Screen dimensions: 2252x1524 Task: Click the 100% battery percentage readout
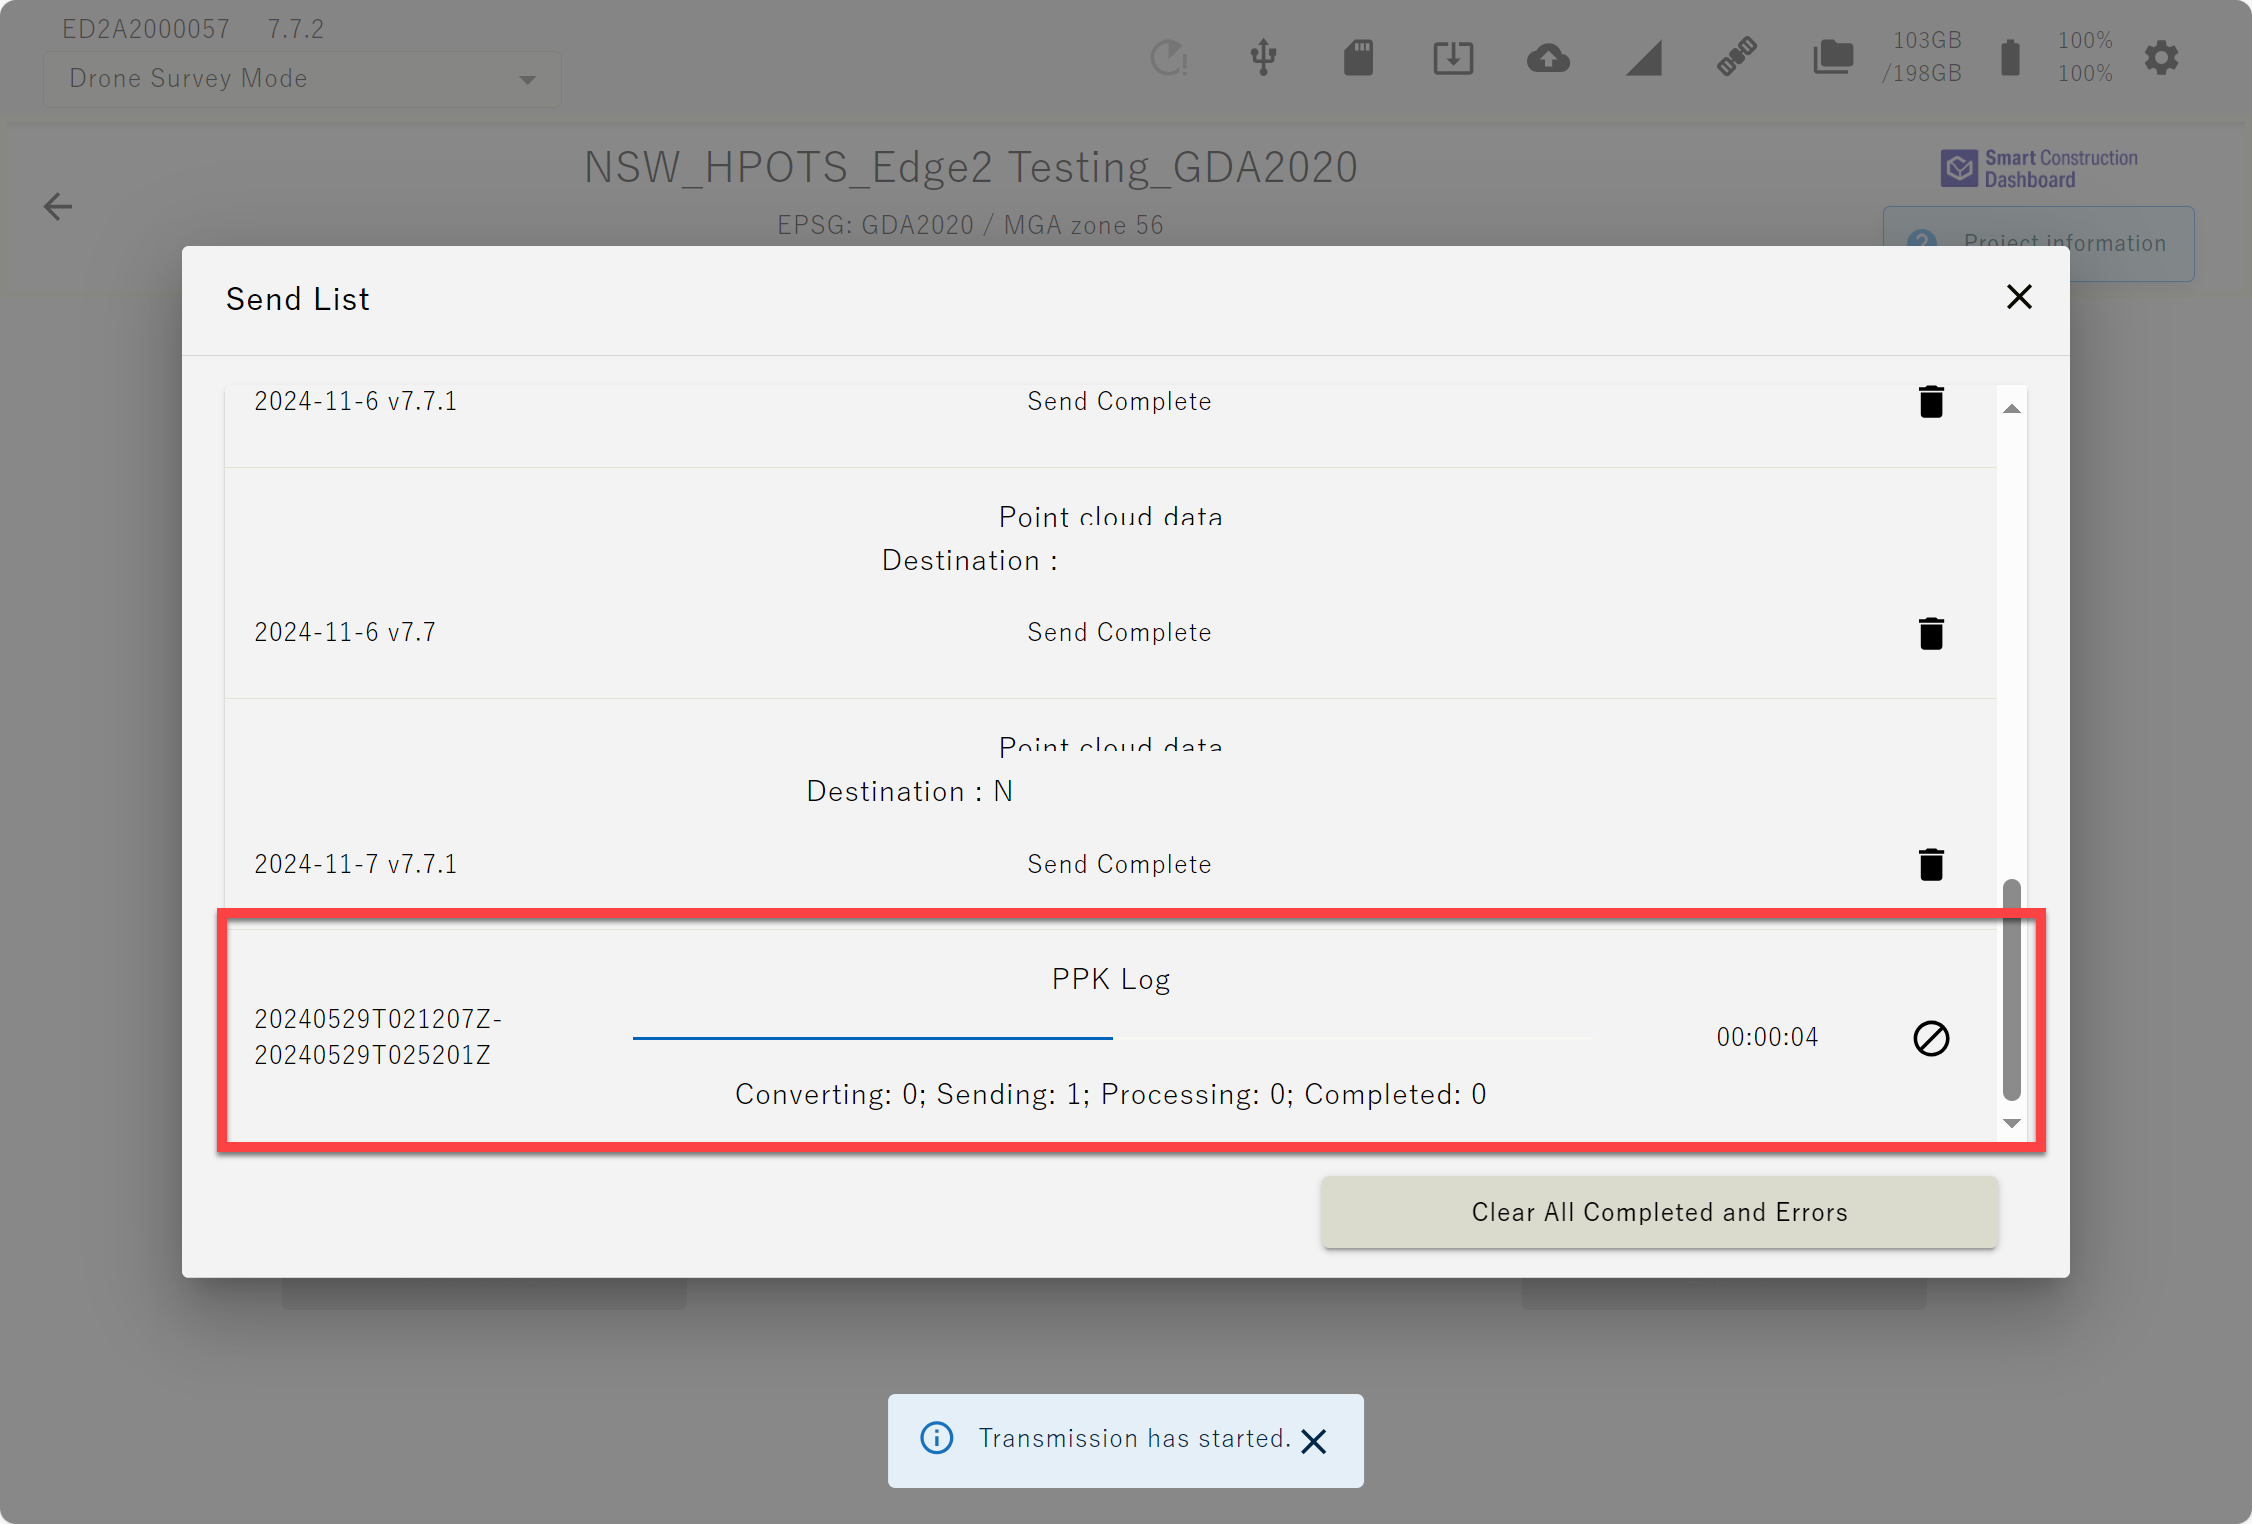pyautogui.click(x=2085, y=57)
